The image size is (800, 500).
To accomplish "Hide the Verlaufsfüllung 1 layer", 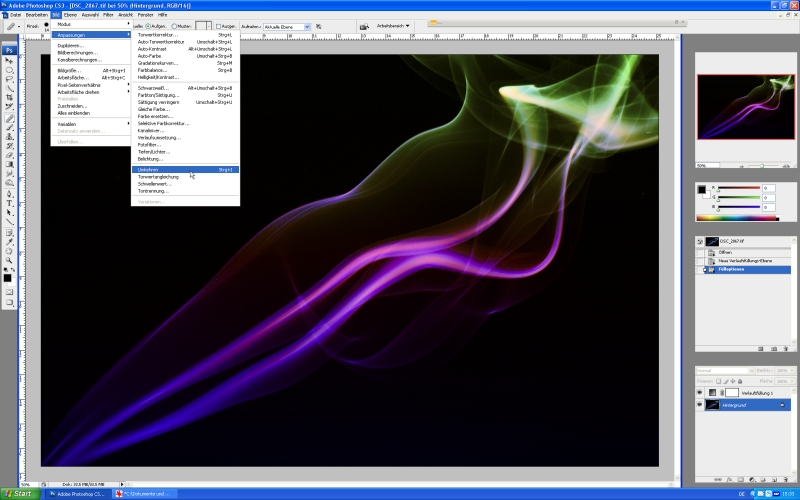I will [x=699, y=392].
